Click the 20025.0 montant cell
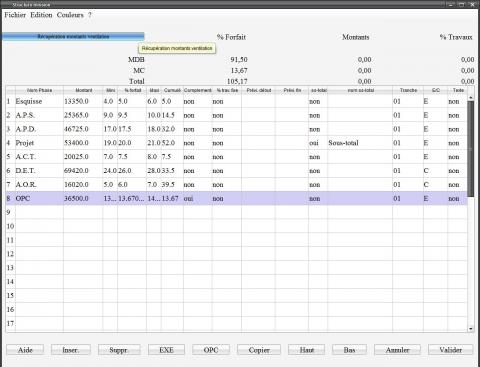 (83, 157)
